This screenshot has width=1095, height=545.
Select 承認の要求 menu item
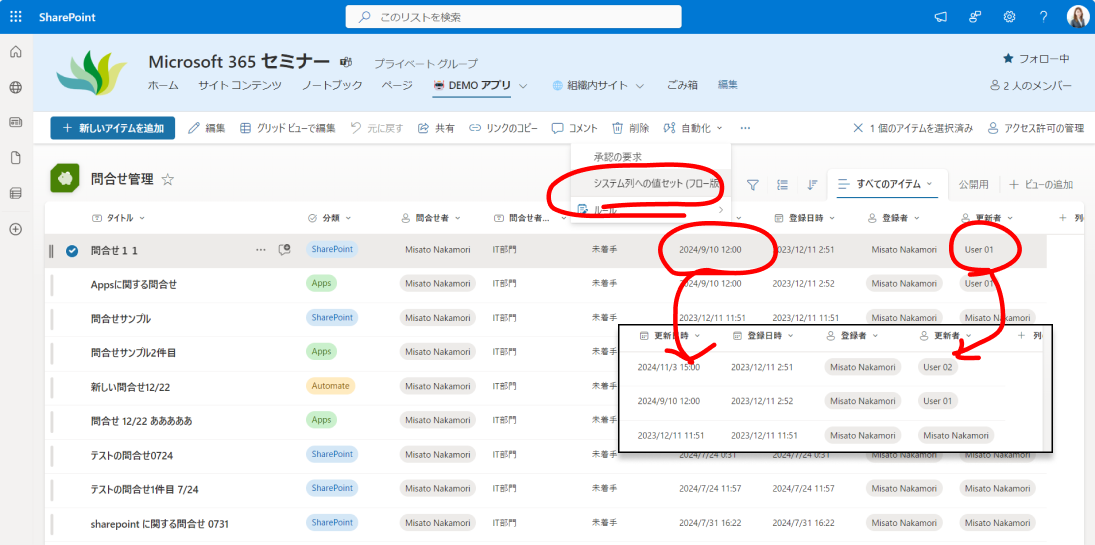tap(651, 157)
